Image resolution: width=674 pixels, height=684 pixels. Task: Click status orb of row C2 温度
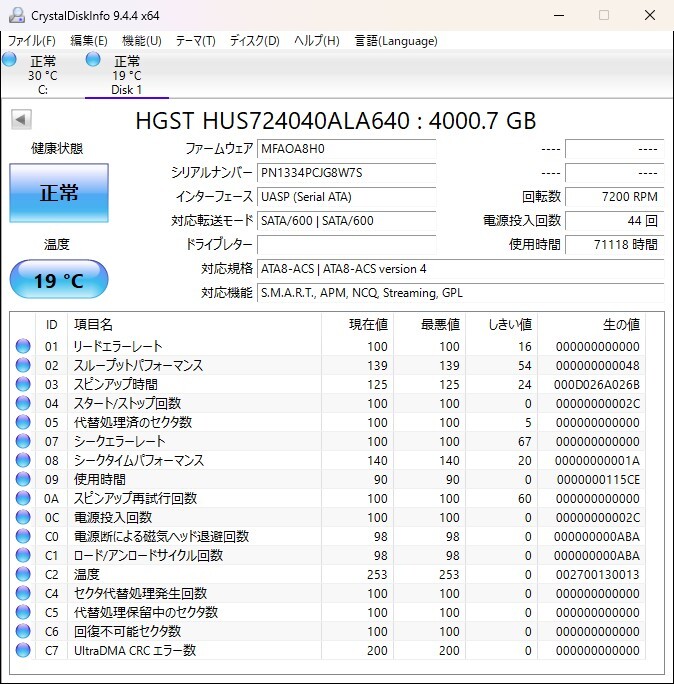click(x=23, y=574)
